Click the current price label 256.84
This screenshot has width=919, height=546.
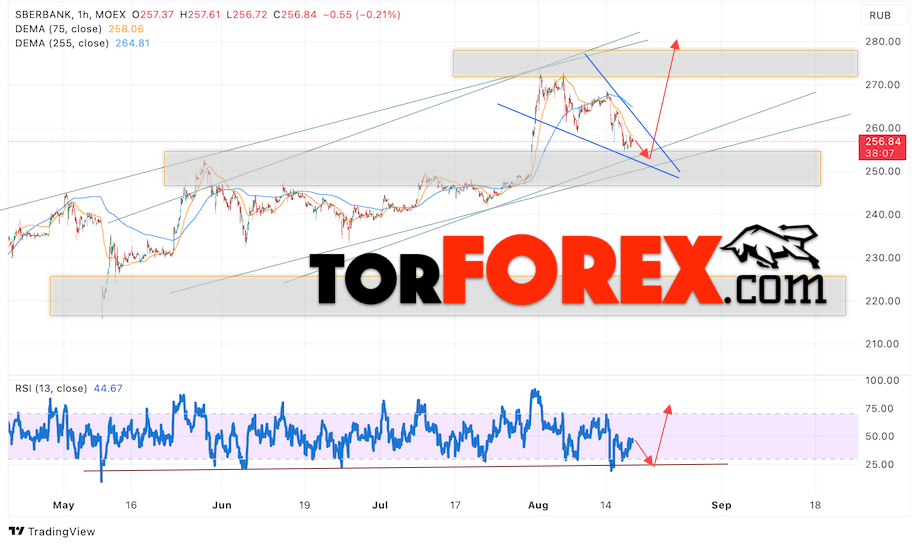tap(883, 141)
